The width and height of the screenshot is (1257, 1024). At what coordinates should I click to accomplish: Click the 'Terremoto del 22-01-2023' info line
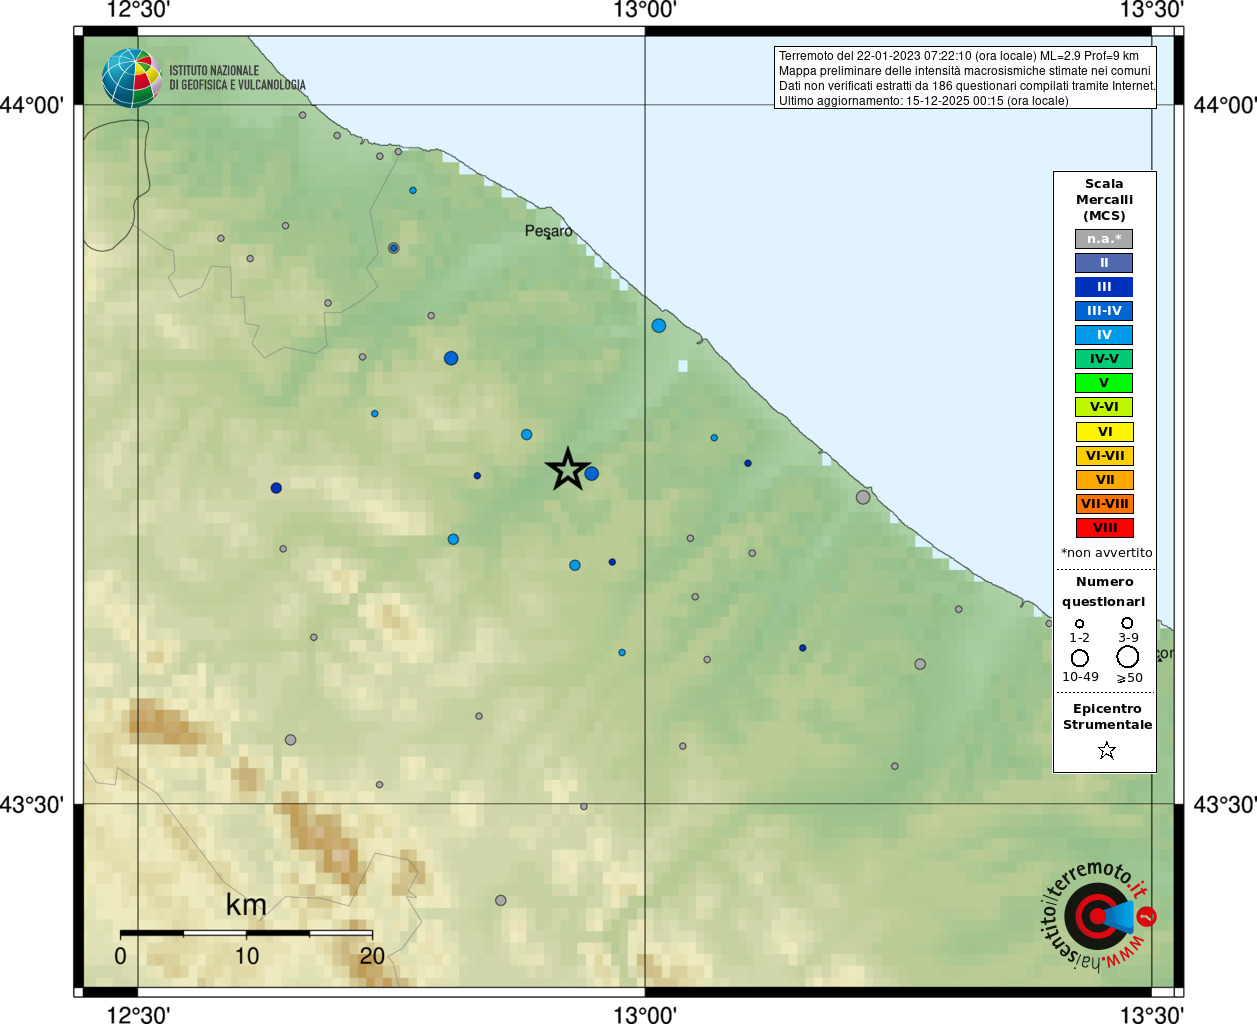click(x=959, y=56)
